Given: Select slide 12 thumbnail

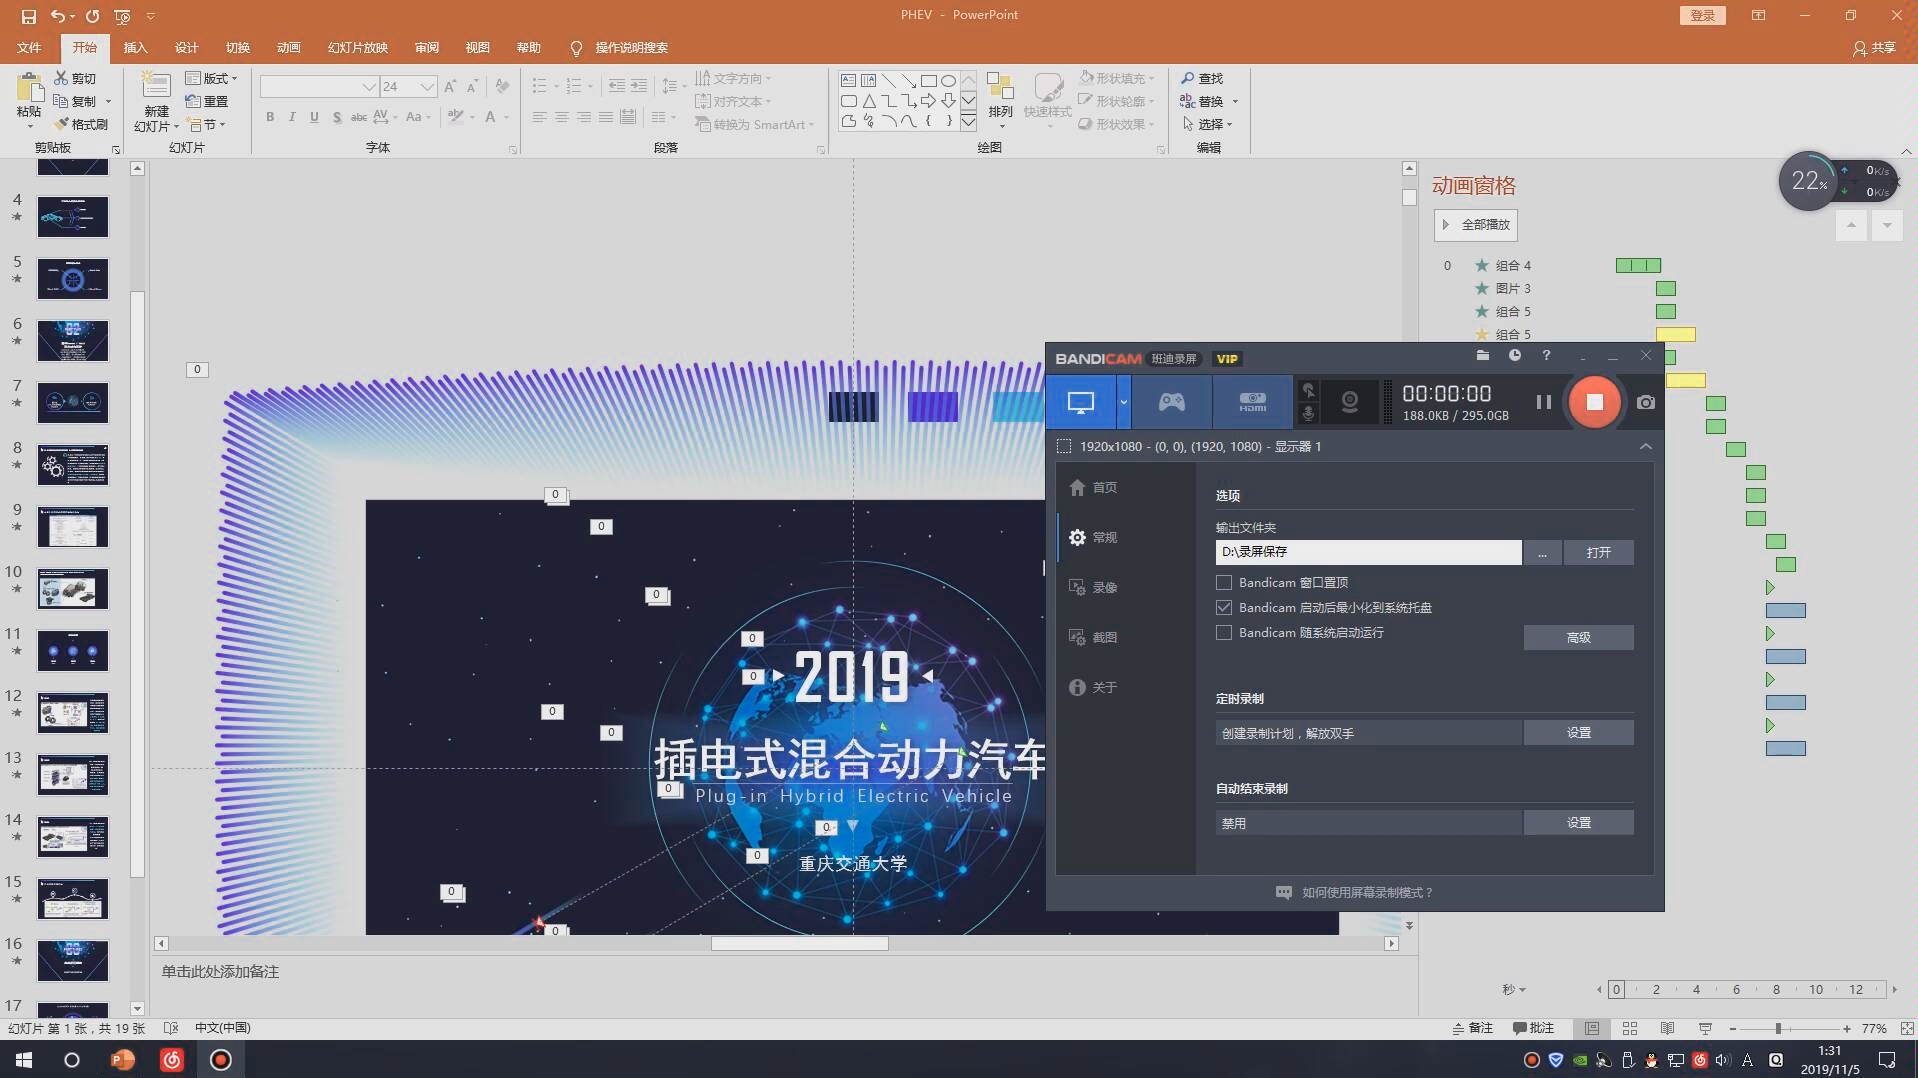Looking at the screenshot, I should (73, 713).
